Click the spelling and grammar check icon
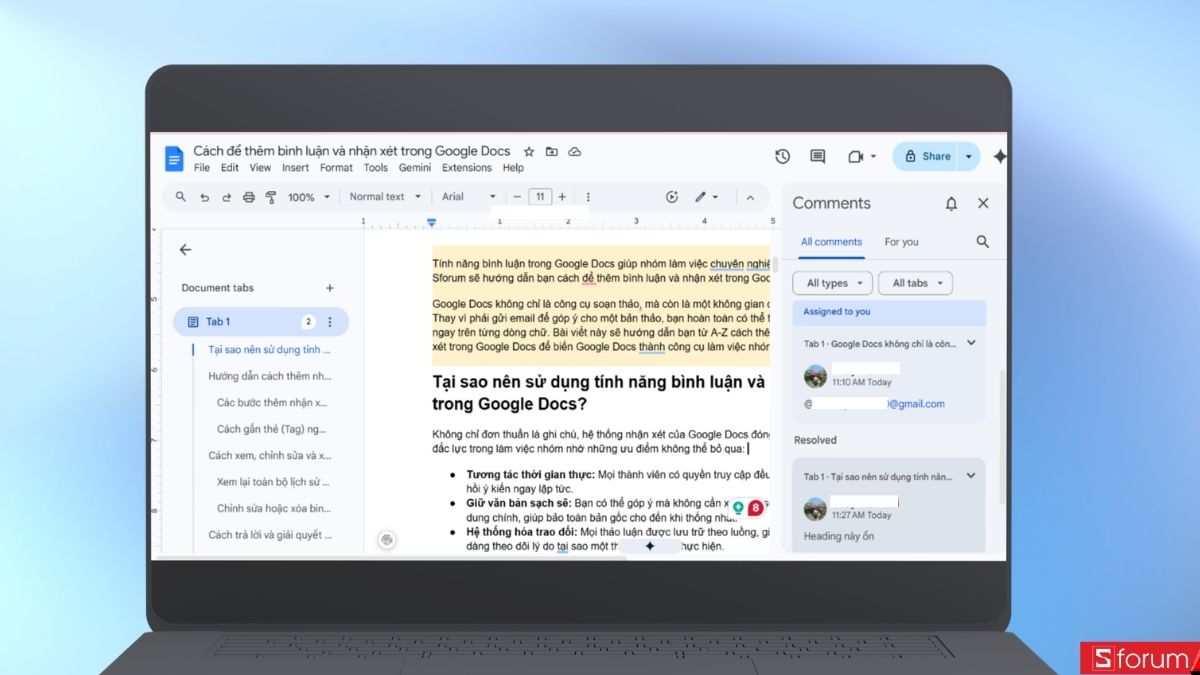1200x675 pixels. (x=672, y=197)
